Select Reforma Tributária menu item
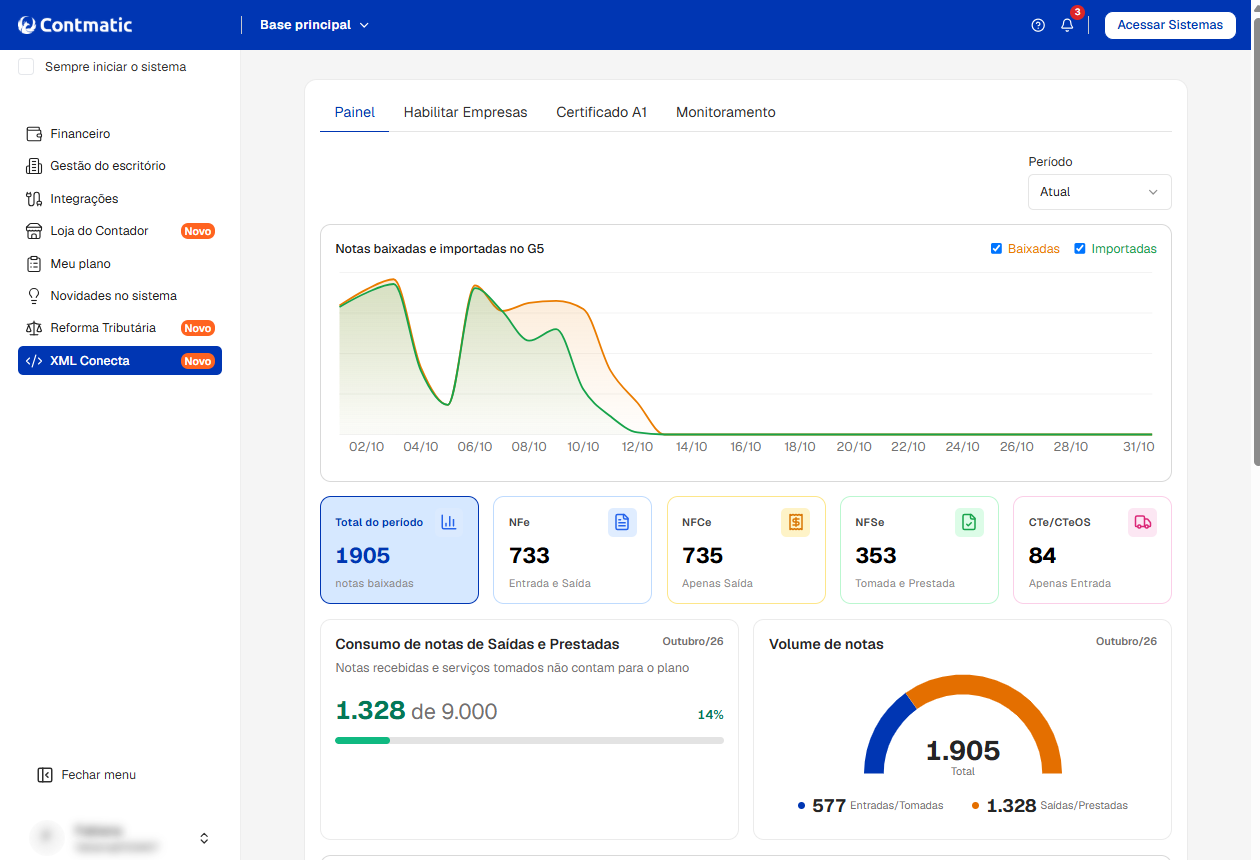Viewport: 1260px width, 860px height. (x=120, y=328)
